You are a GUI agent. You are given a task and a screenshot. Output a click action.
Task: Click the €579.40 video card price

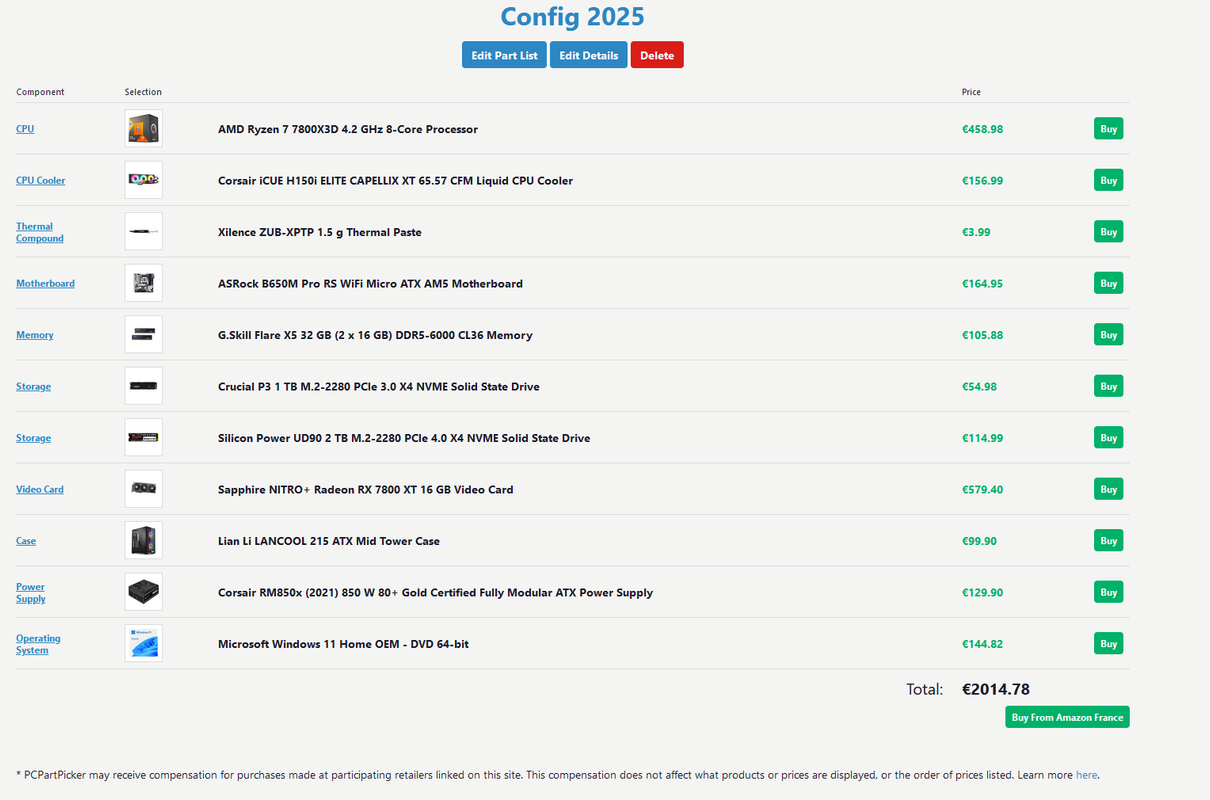983,490
